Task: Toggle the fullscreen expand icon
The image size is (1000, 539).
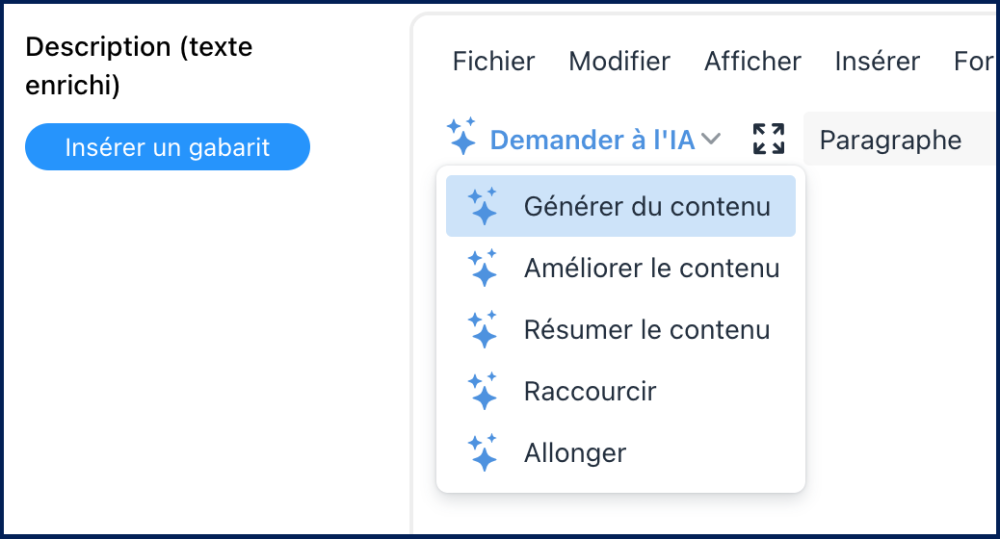Action: (768, 139)
